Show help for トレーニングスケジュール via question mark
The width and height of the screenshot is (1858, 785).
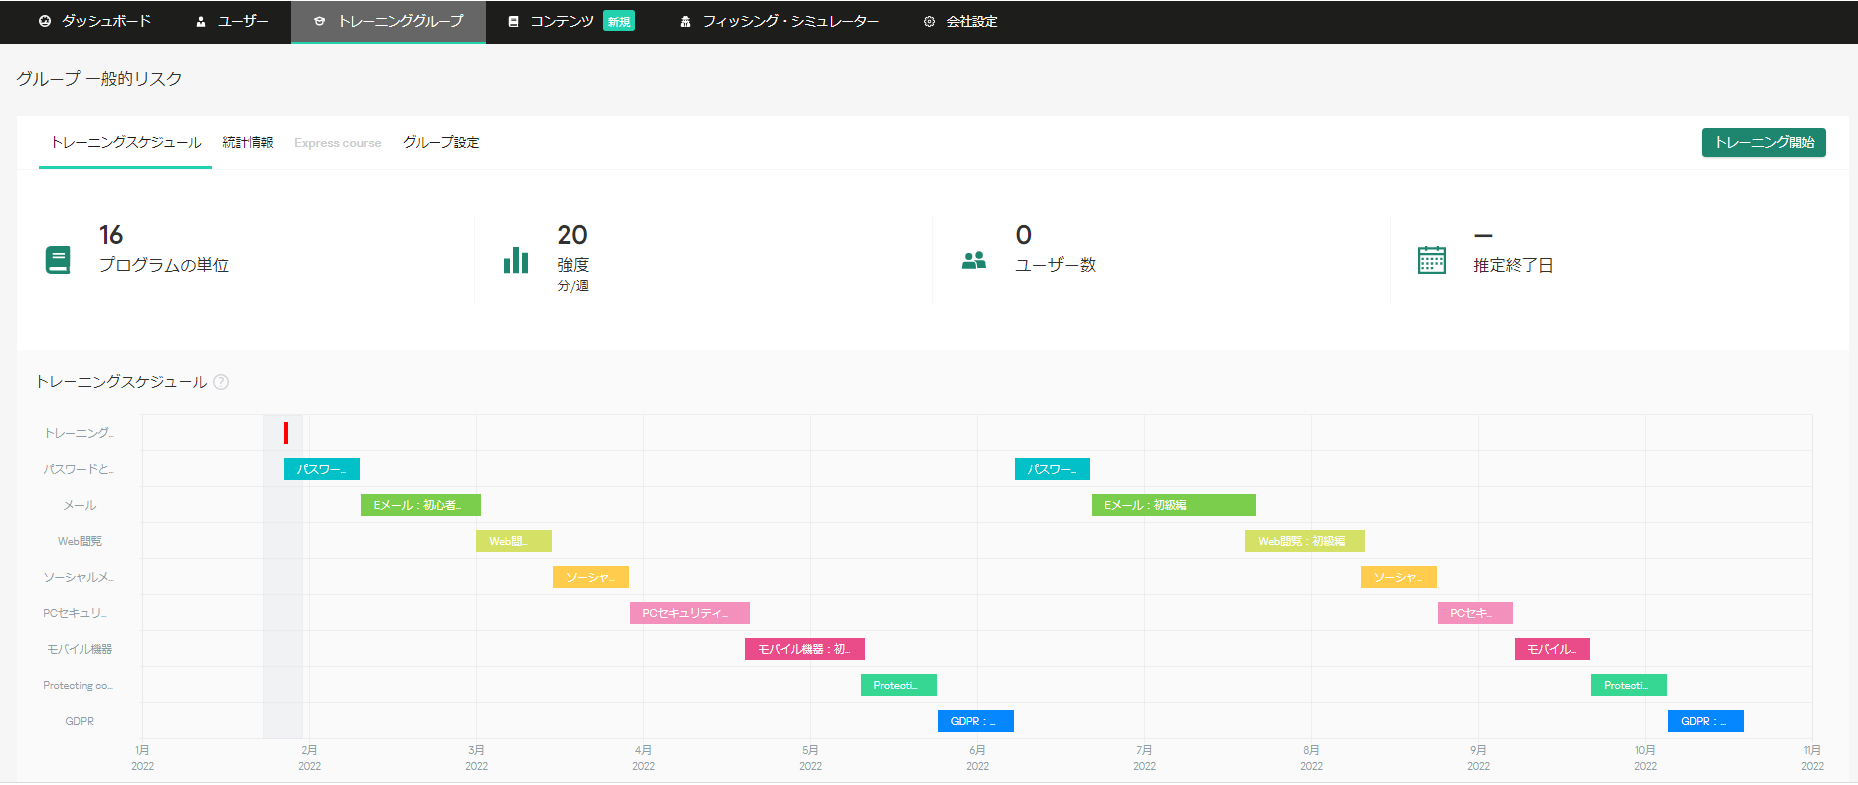(x=221, y=382)
